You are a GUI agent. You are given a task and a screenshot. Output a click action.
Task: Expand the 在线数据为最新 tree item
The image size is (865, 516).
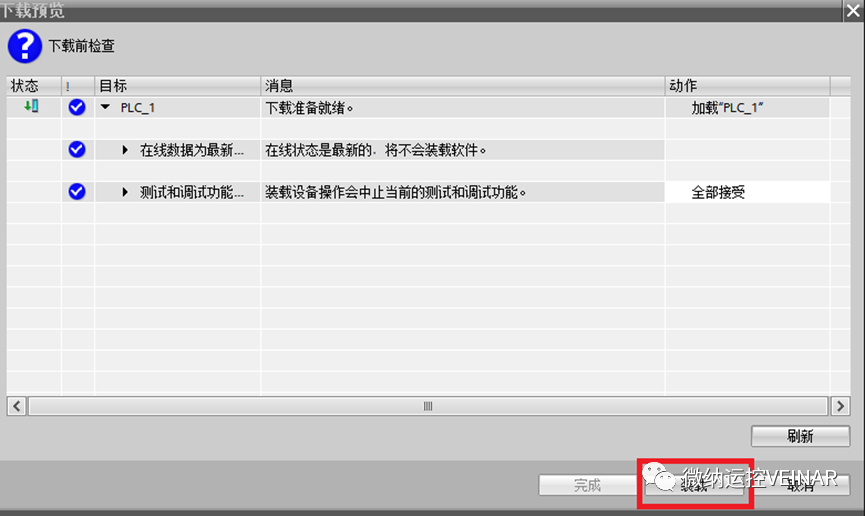(126, 150)
